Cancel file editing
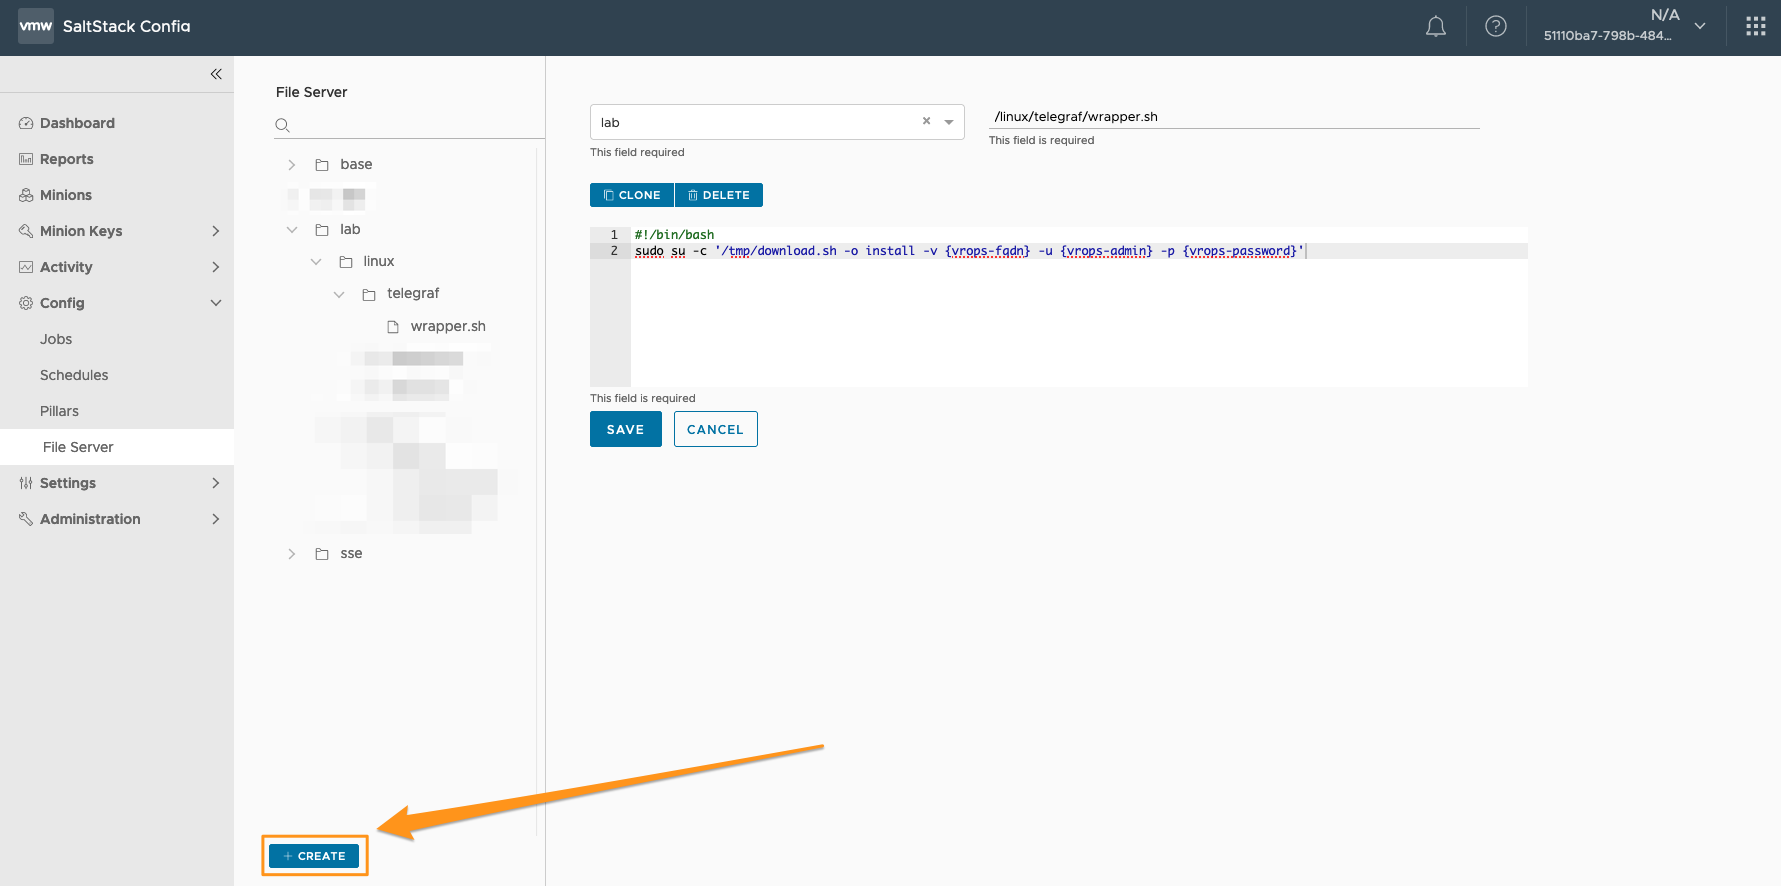The width and height of the screenshot is (1781, 886). pos(716,429)
